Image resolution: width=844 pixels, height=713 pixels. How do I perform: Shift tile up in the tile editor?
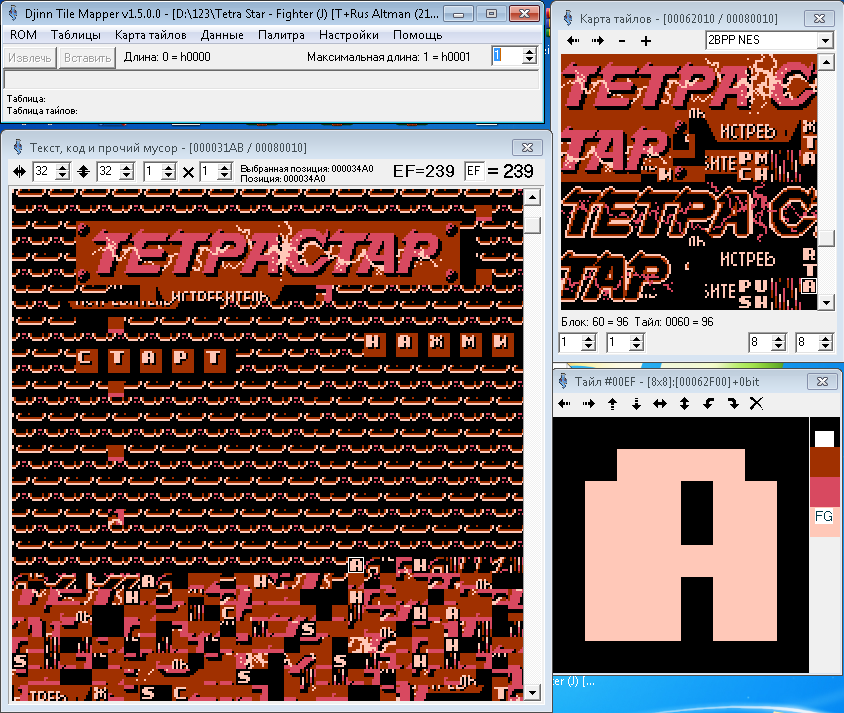tap(613, 404)
